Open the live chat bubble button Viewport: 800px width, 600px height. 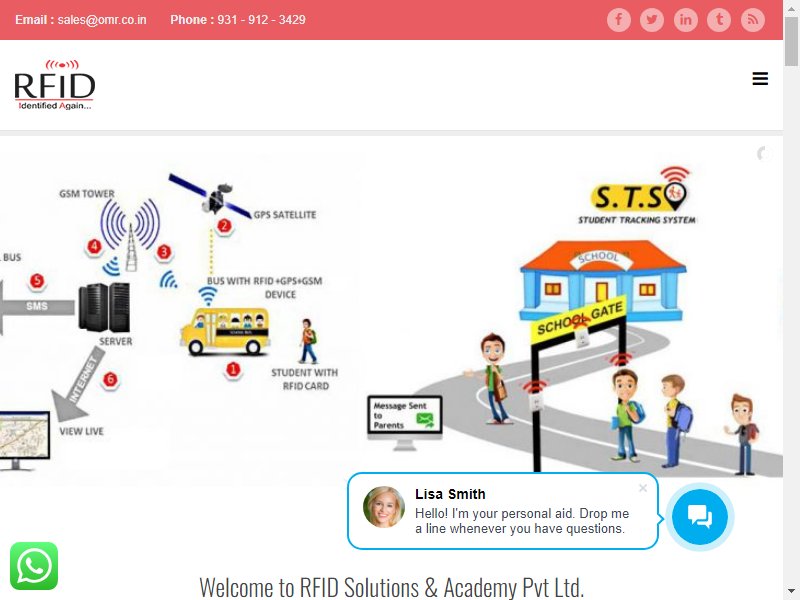[x=699, y=516]
